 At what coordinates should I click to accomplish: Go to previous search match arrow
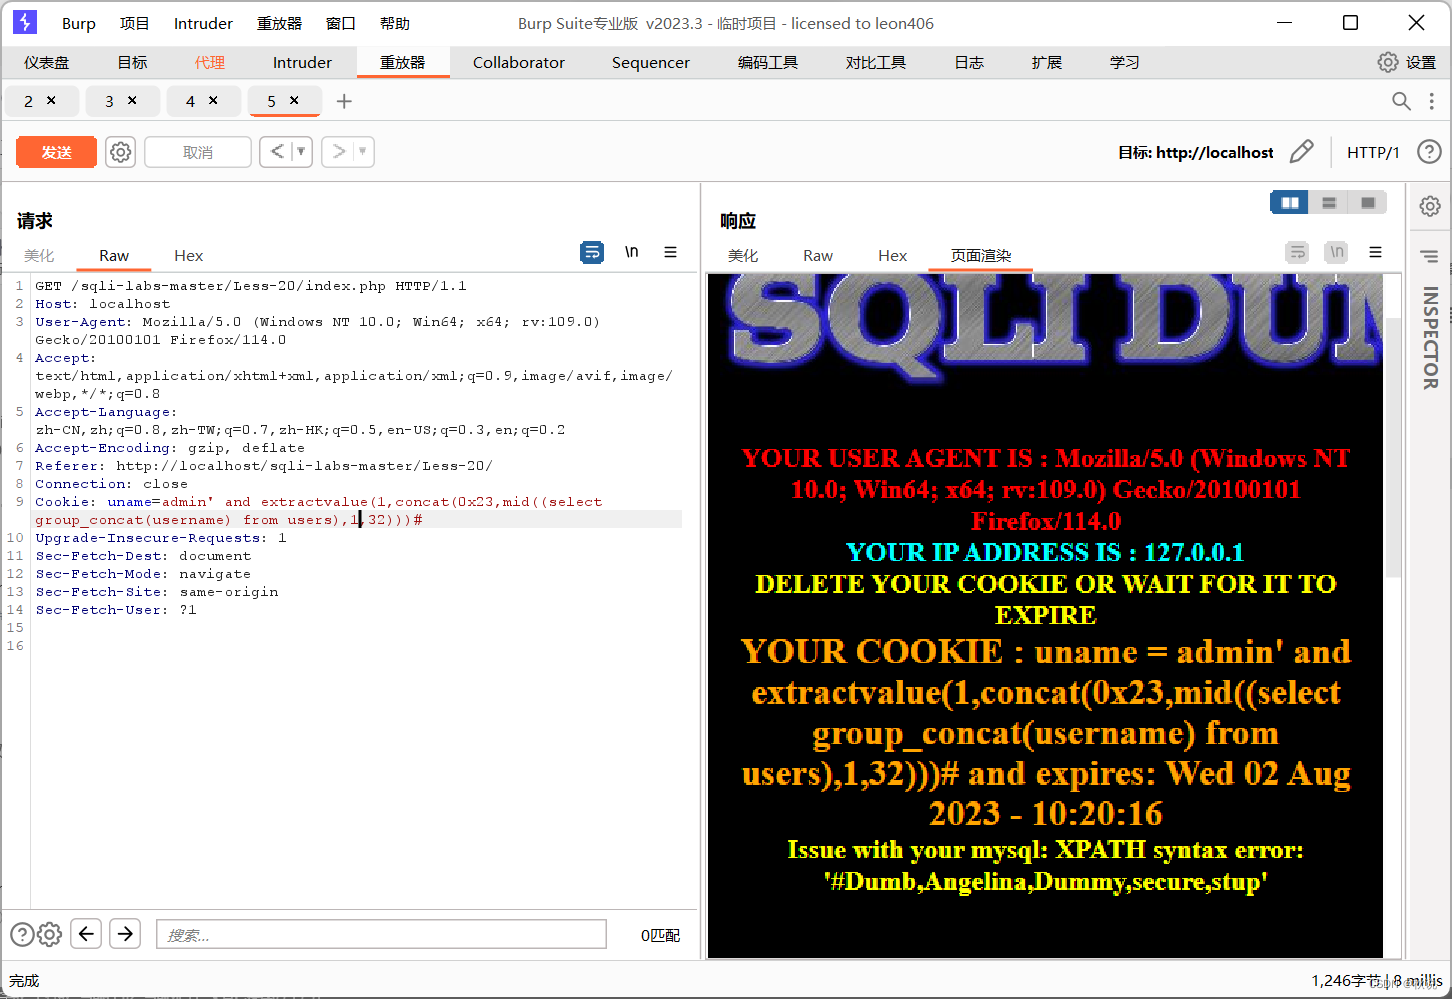86,934
